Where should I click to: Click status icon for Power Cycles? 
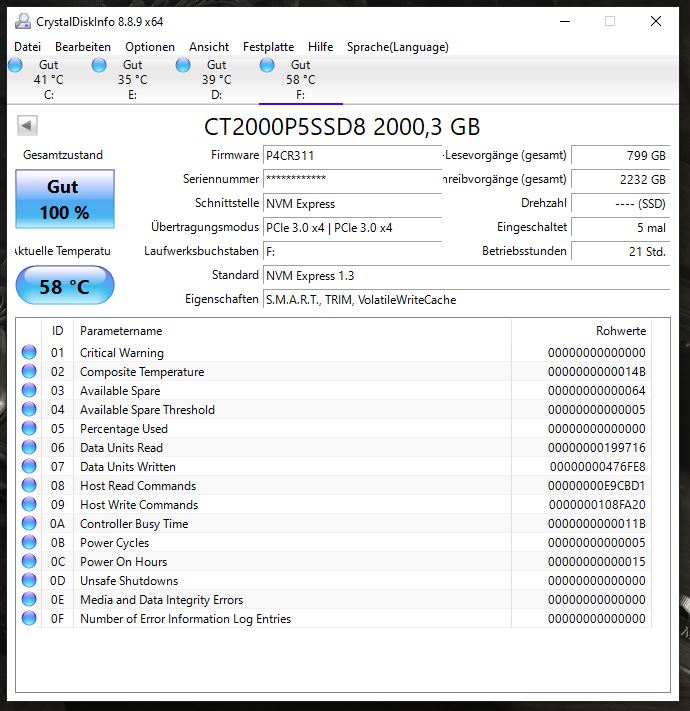pos(29,542)
